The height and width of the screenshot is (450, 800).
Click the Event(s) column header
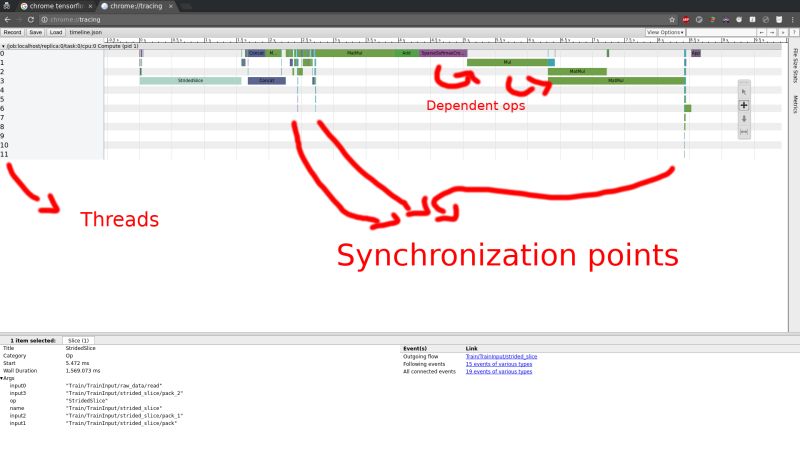point(414,348)
